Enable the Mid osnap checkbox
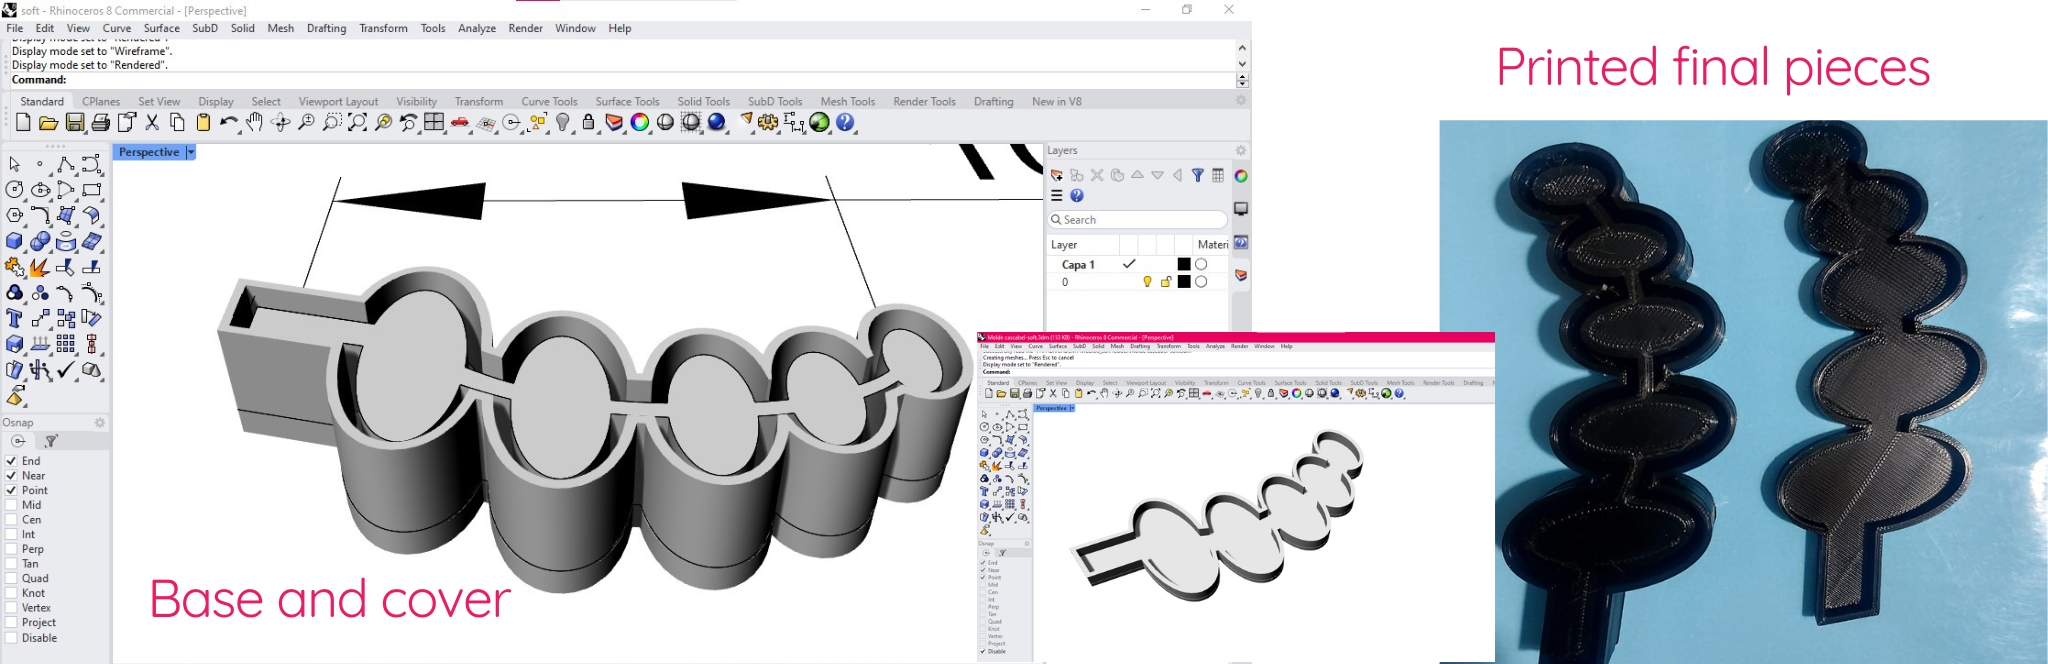 click(11, 505)
